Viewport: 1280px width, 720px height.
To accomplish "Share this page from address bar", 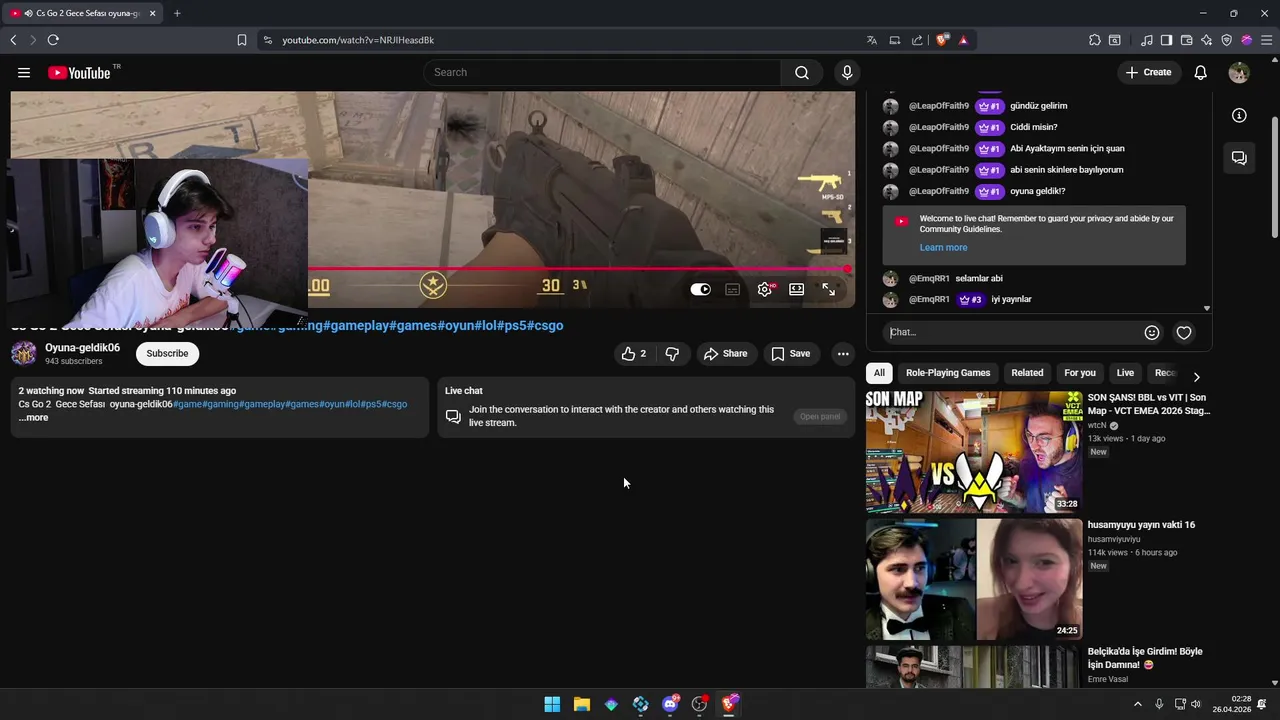I will coord(917,40).
